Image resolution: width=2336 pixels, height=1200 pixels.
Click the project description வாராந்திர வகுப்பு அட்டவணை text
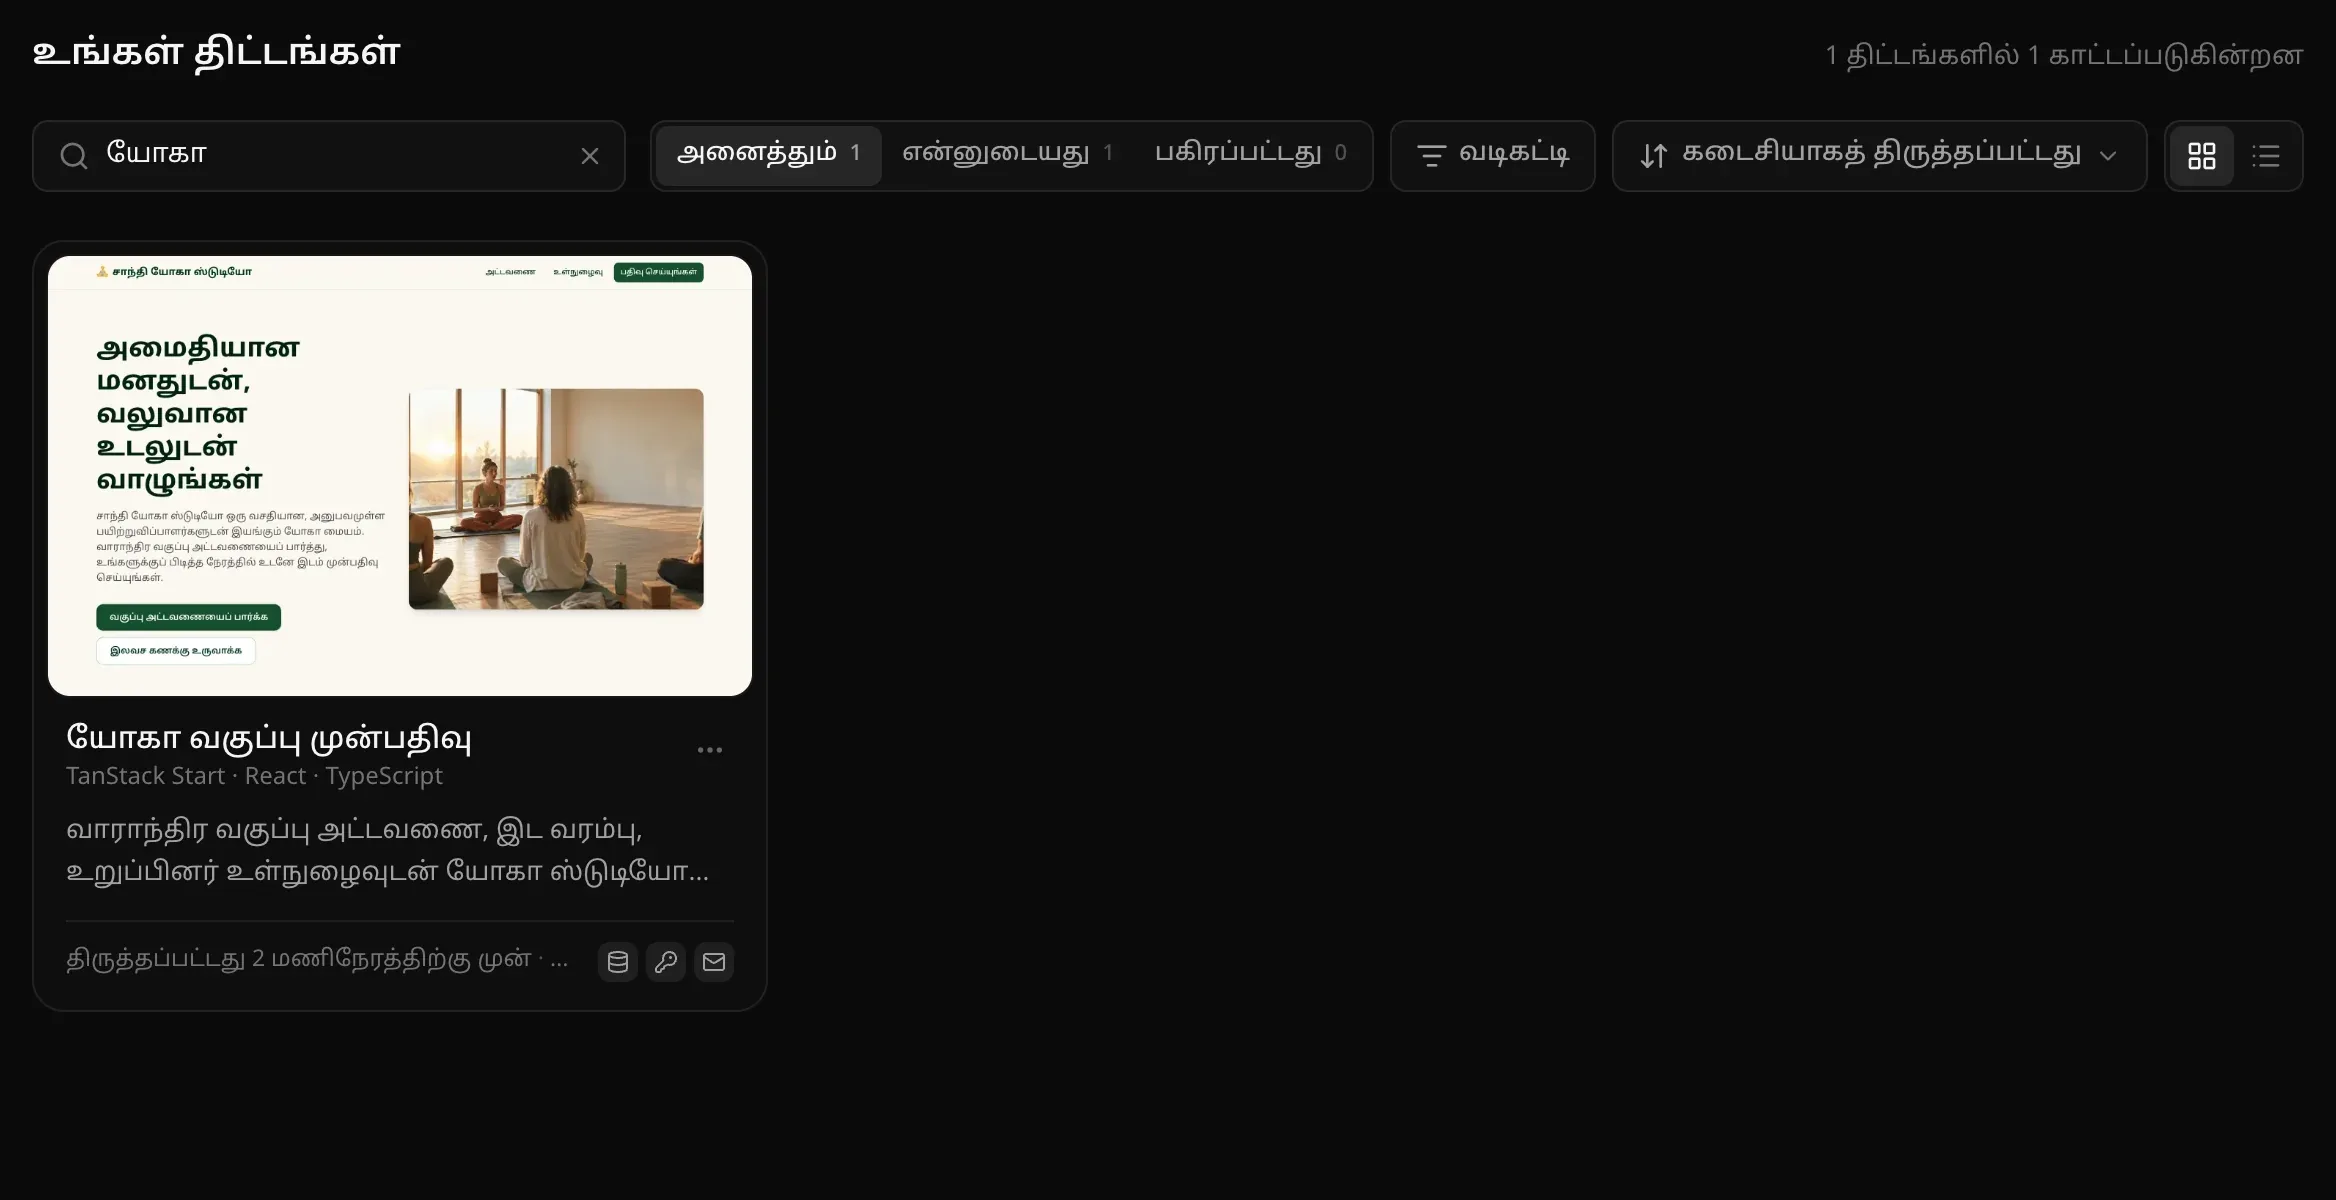(388, 851)
